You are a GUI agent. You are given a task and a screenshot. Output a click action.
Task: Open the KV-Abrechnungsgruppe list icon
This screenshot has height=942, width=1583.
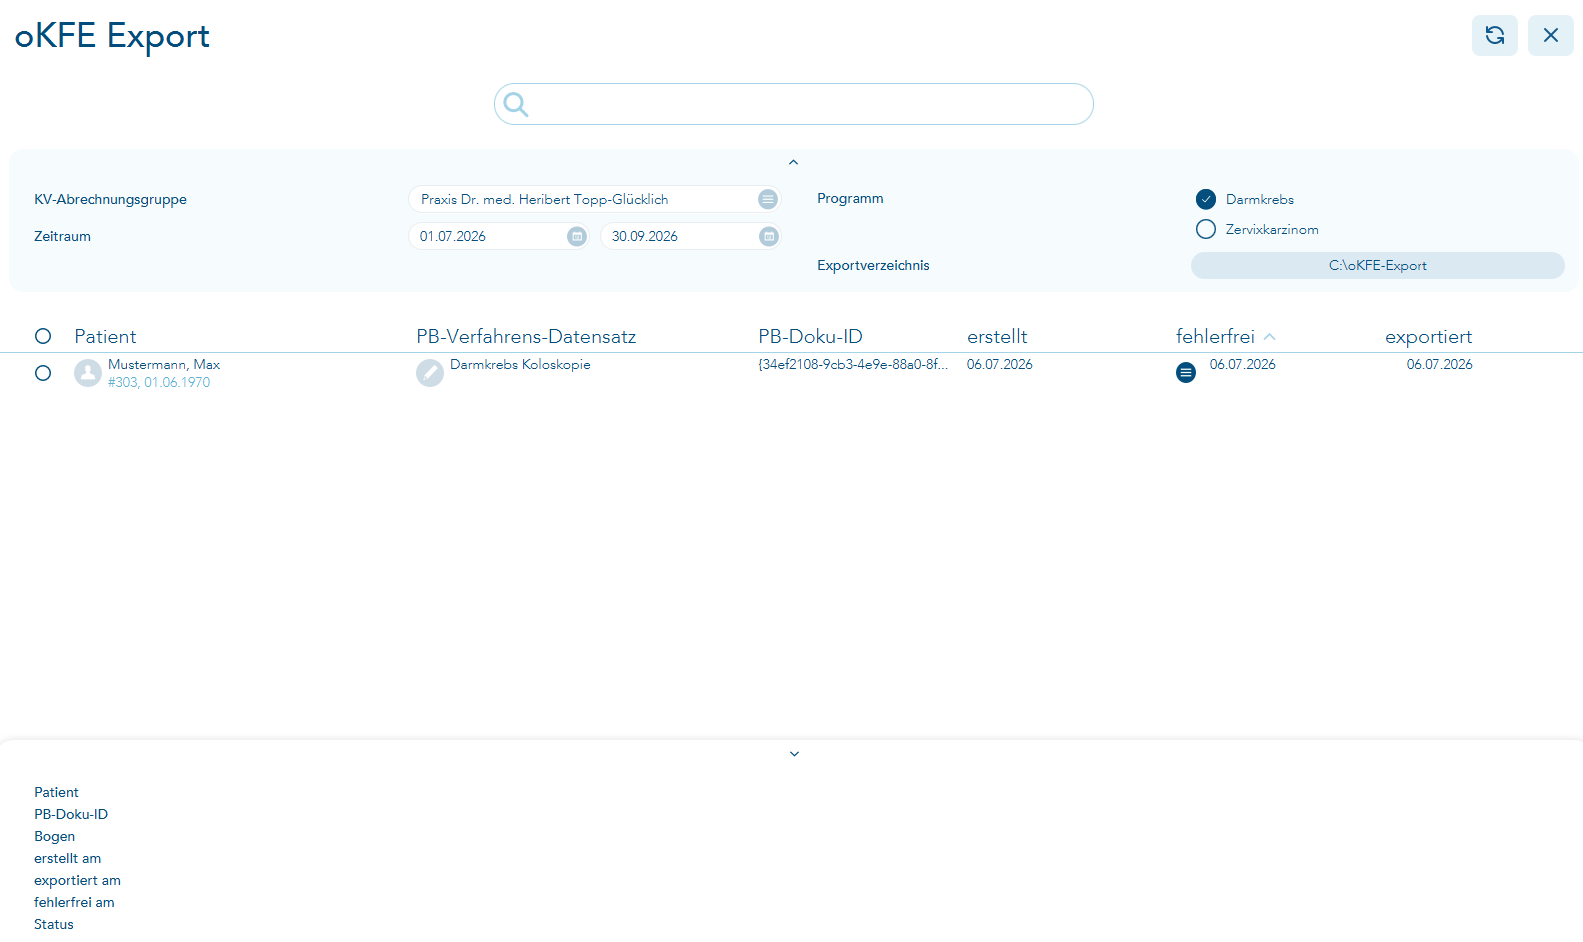(767, 199)
